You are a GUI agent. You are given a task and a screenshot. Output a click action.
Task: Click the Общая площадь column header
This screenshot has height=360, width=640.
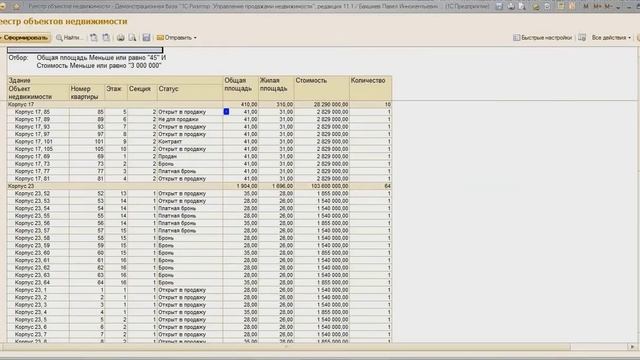pos(241,88)
